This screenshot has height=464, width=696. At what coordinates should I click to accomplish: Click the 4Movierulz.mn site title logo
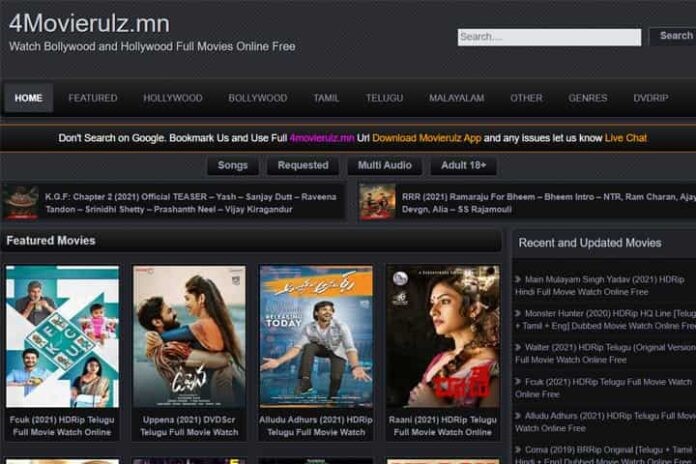click(89, 23)
